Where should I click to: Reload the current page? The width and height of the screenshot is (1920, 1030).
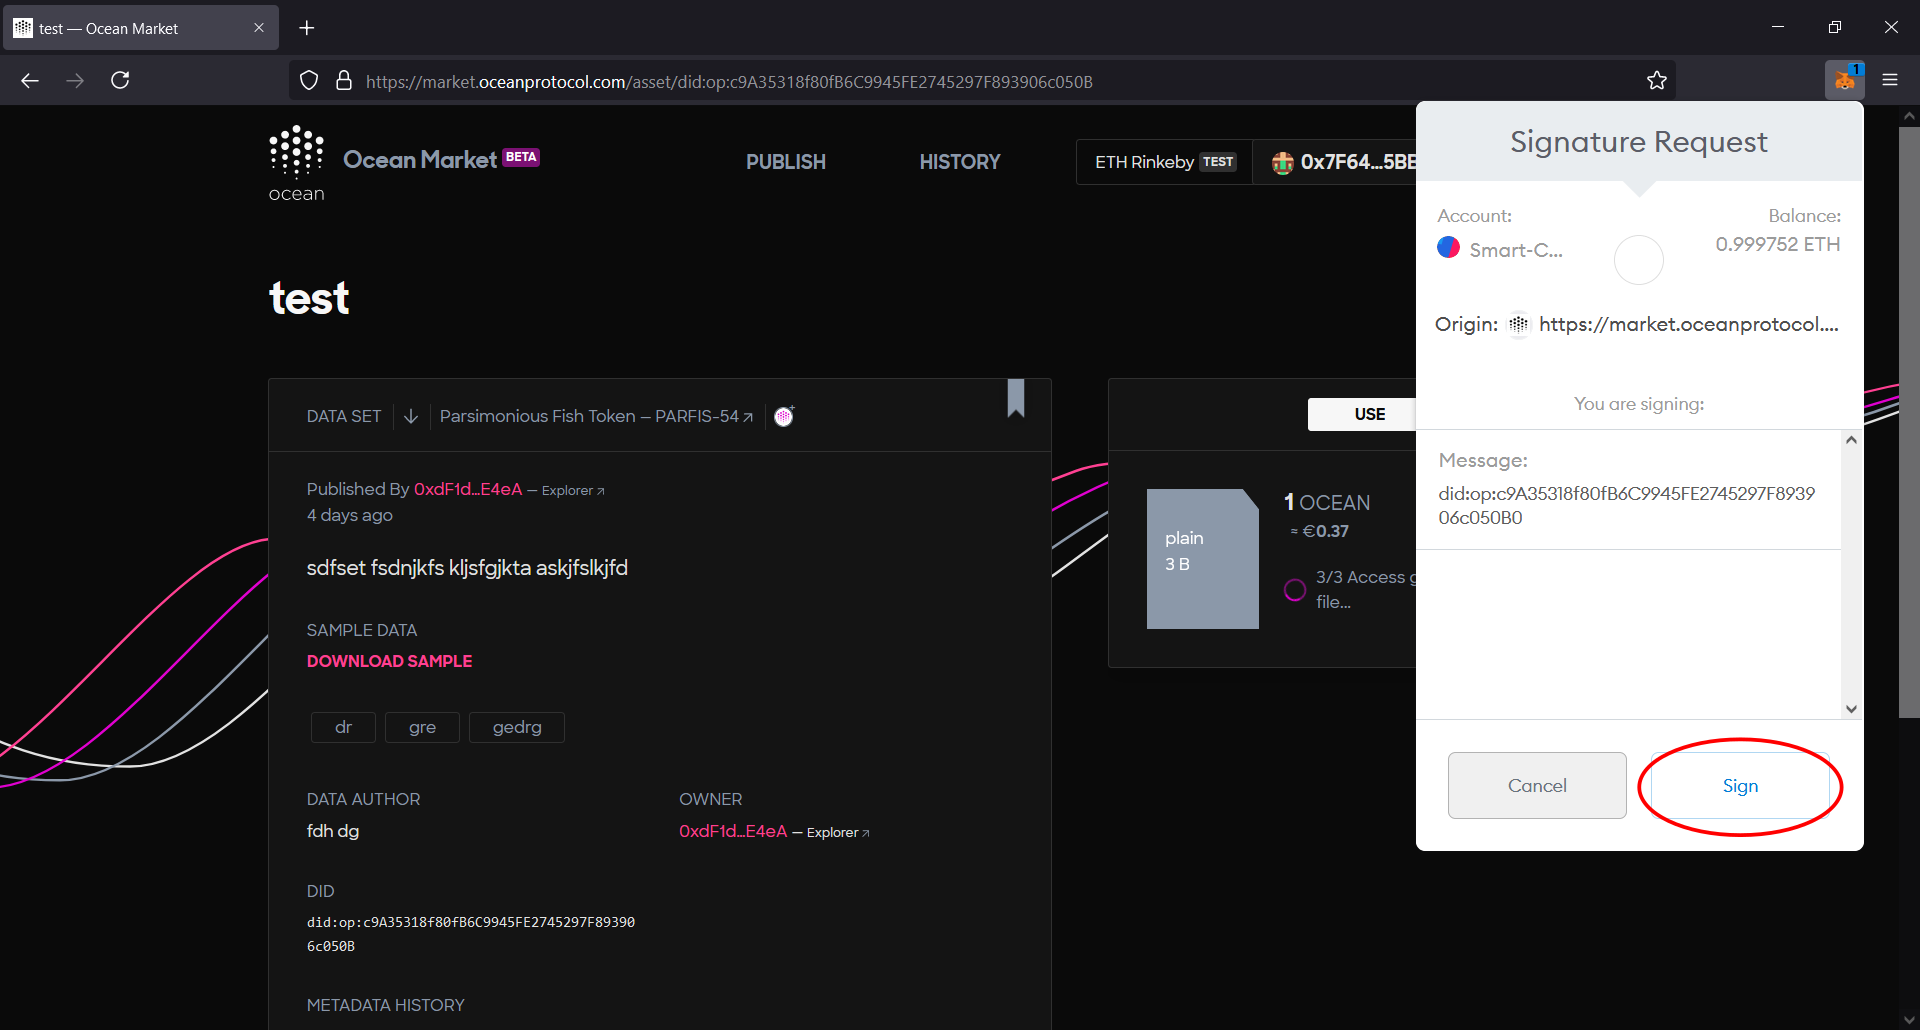[120, 80]
